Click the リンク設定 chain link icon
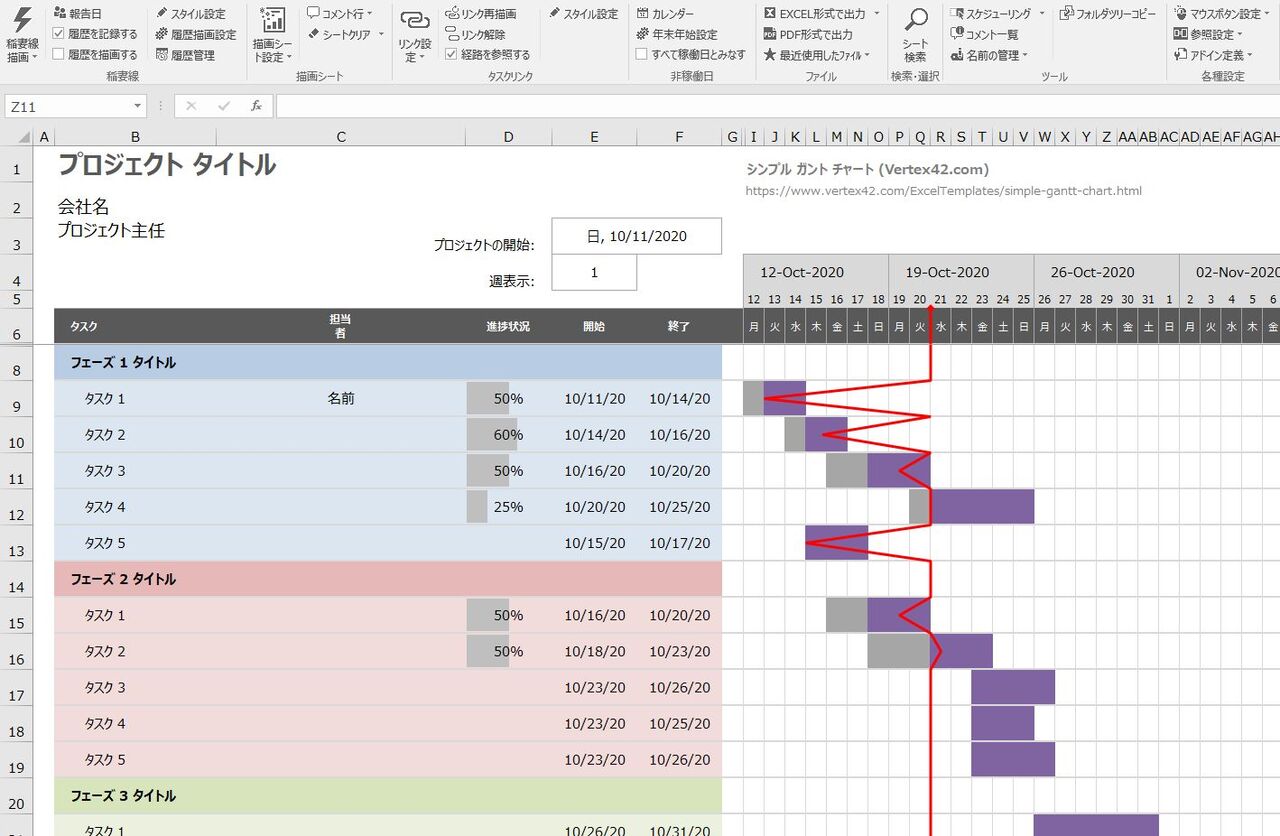Viewport: 1280px width, 836px height. click(x=413, y=20)
